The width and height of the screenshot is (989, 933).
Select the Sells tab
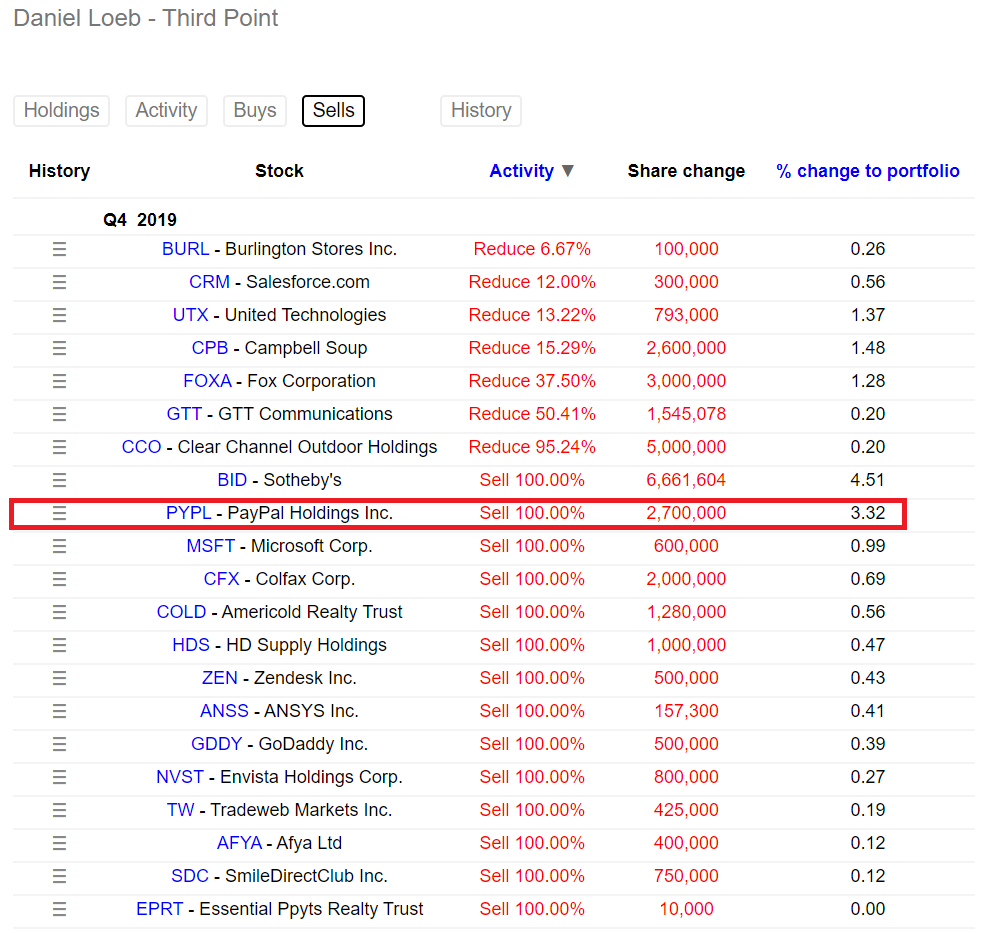334,110
